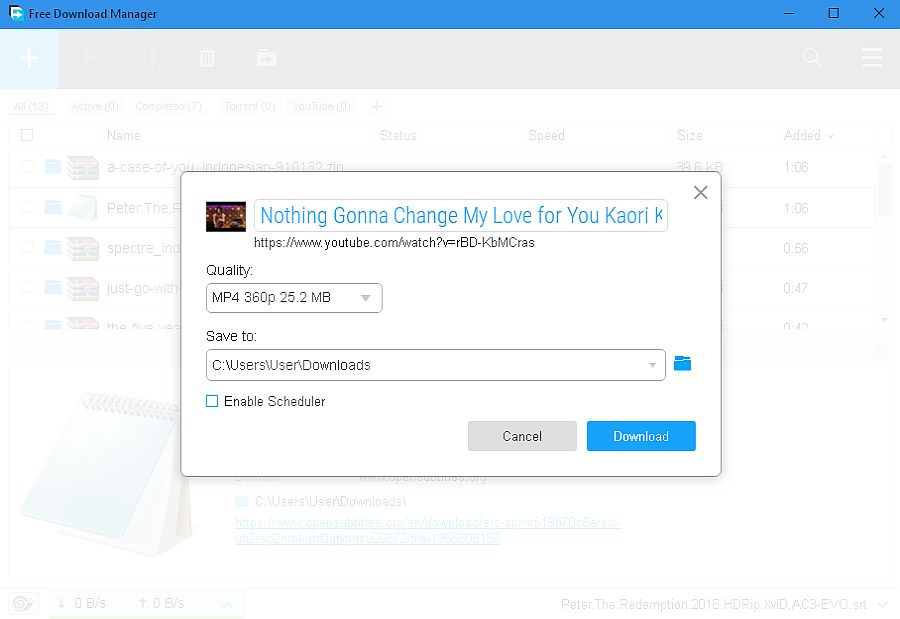The width and height of the screenshot is (900, 619).
Task: Click the snail mode icon in status bar
Action: [x=23, y=603]
